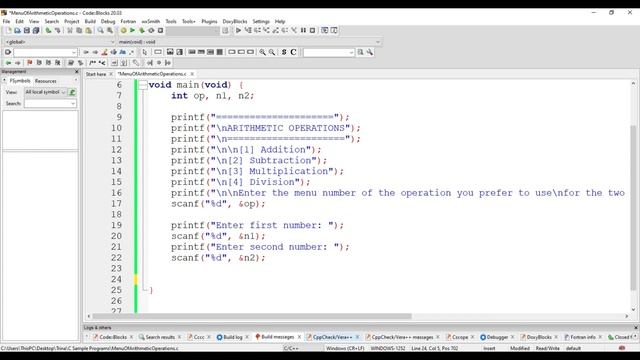Click the yellow gear Build icon
This screenshot has height=360, width=640.
[x=123, y=31]
